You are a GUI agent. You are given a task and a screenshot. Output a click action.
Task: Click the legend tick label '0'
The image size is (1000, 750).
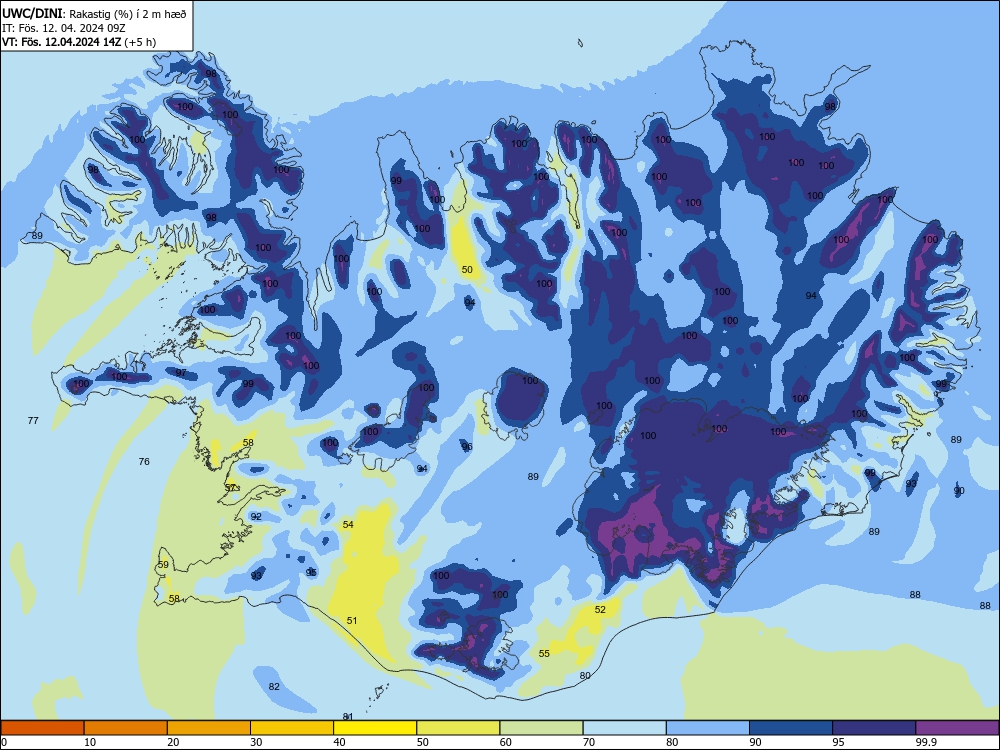tap(4, 742)
